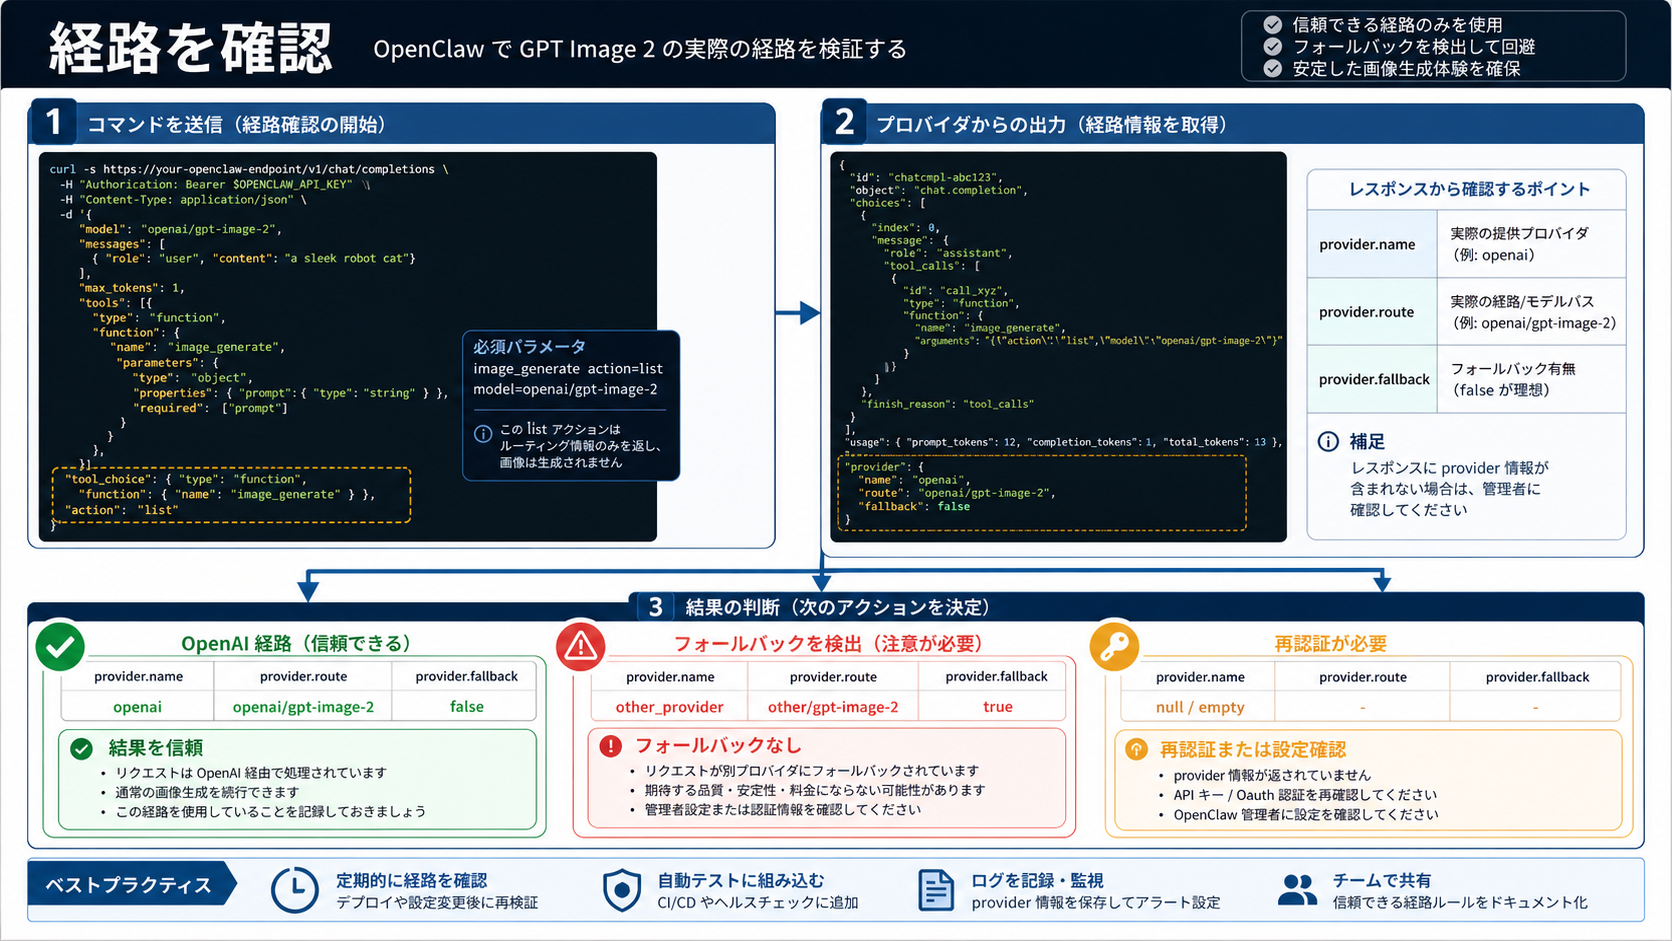The height and width of the screenshot is (941, 1672).
Task: Click the bullet リクエストは OpenAI 経由で処理されています
Action: click(250, 773)
